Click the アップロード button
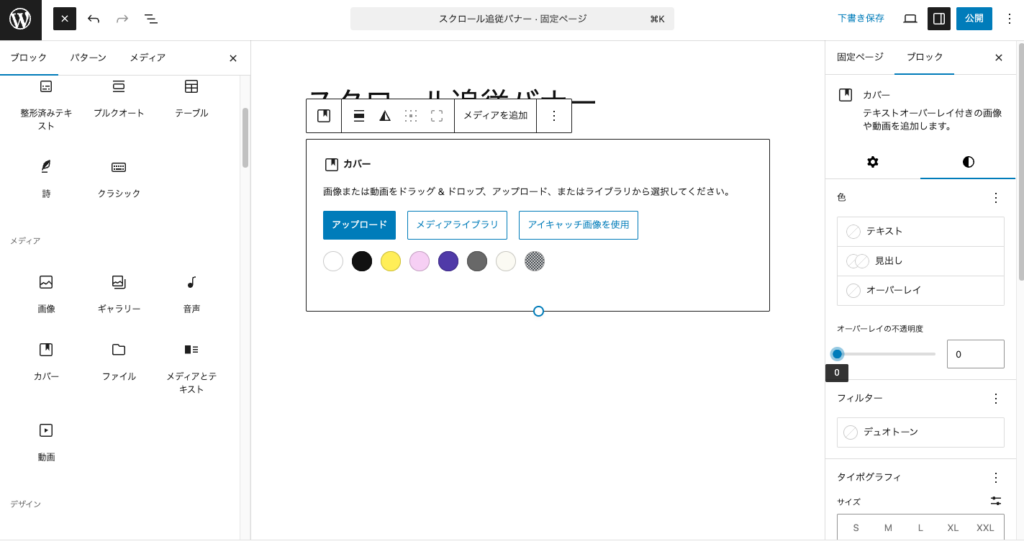The height and width of the screenshot is (544, 1024). 359,225
